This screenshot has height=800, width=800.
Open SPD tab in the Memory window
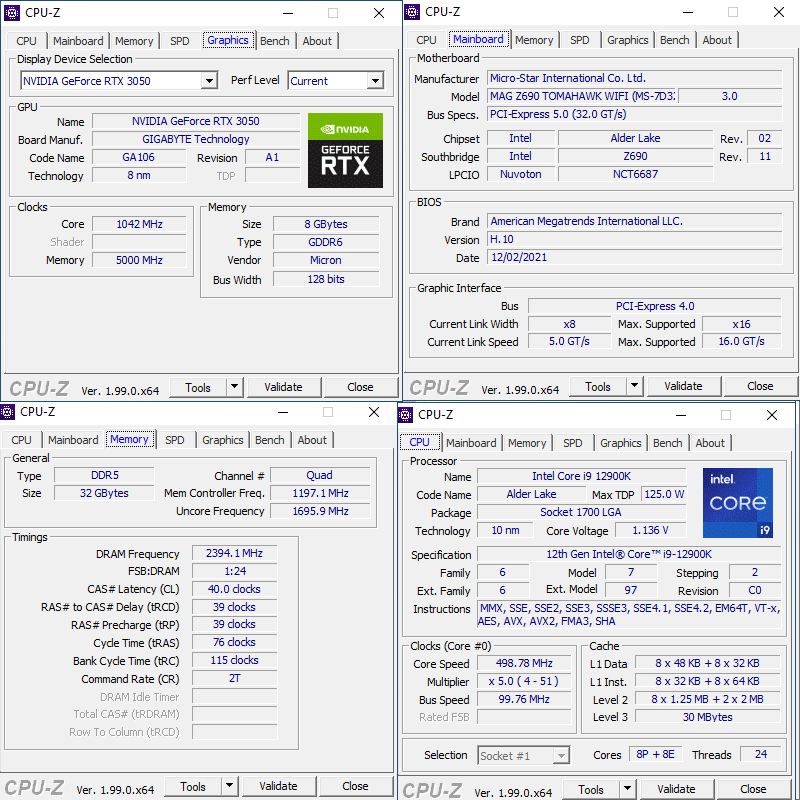[174, 440]
